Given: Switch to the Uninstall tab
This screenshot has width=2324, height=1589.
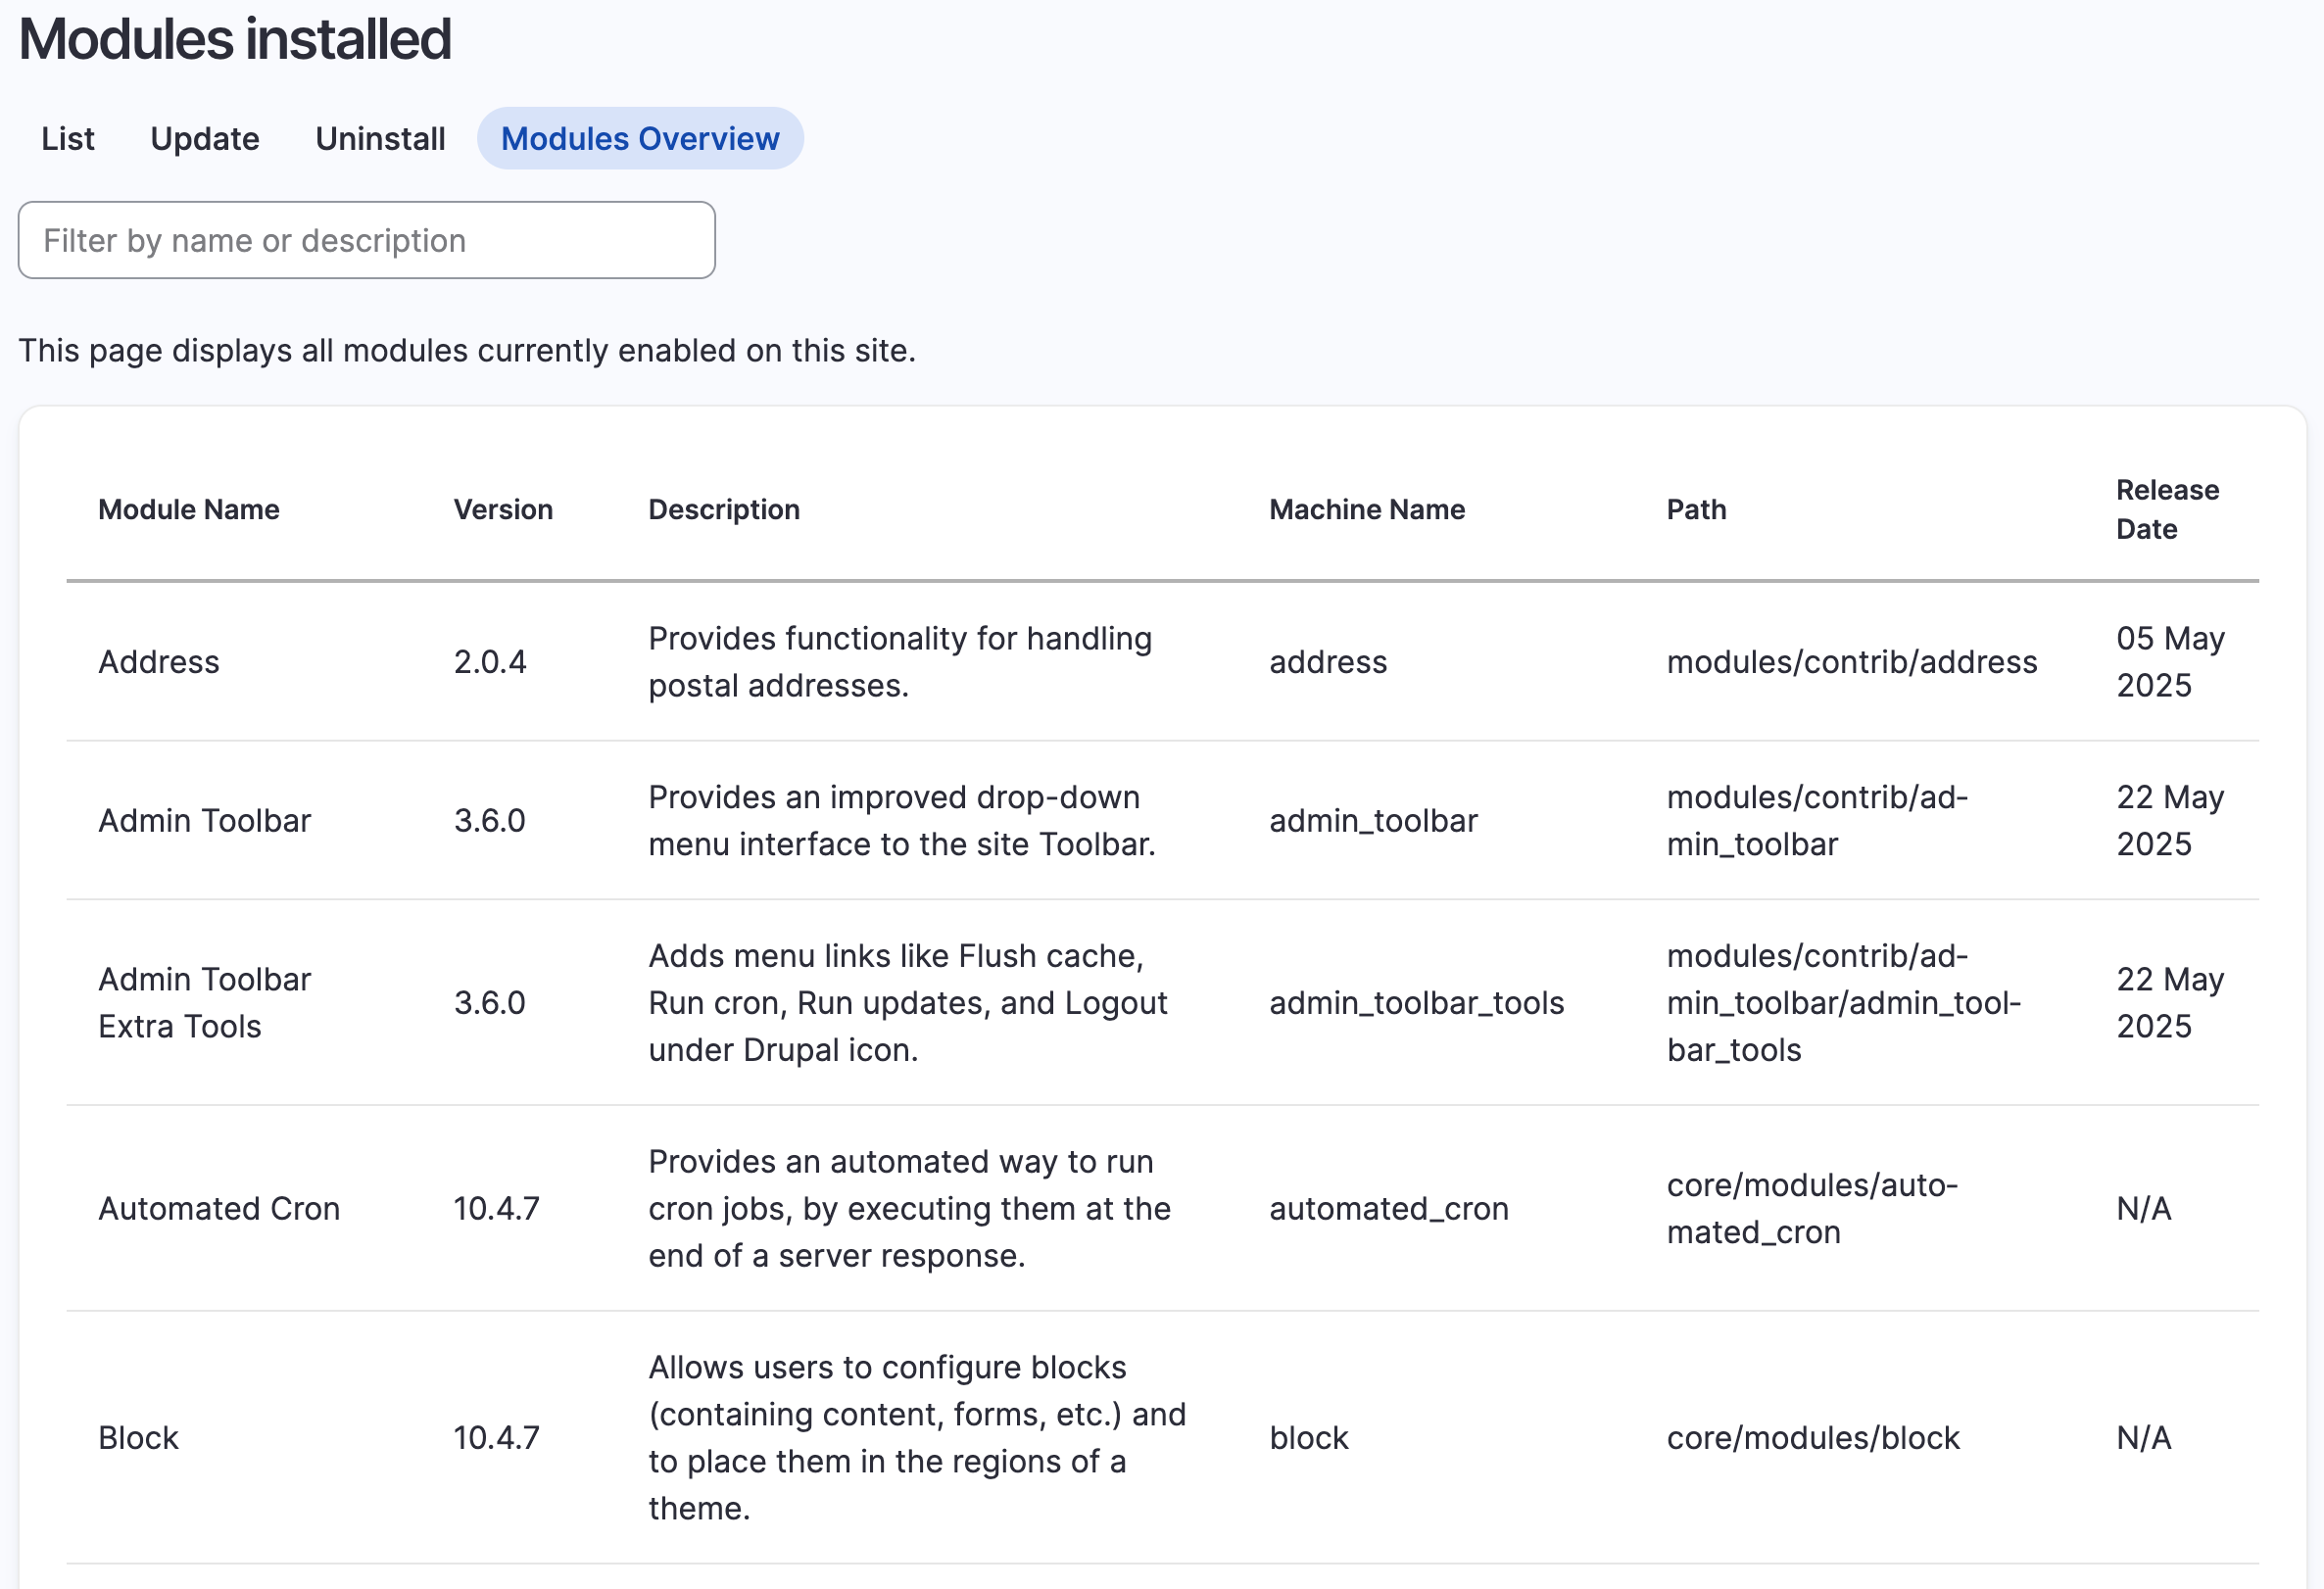Looking at the screenshot, I should 380,139.
